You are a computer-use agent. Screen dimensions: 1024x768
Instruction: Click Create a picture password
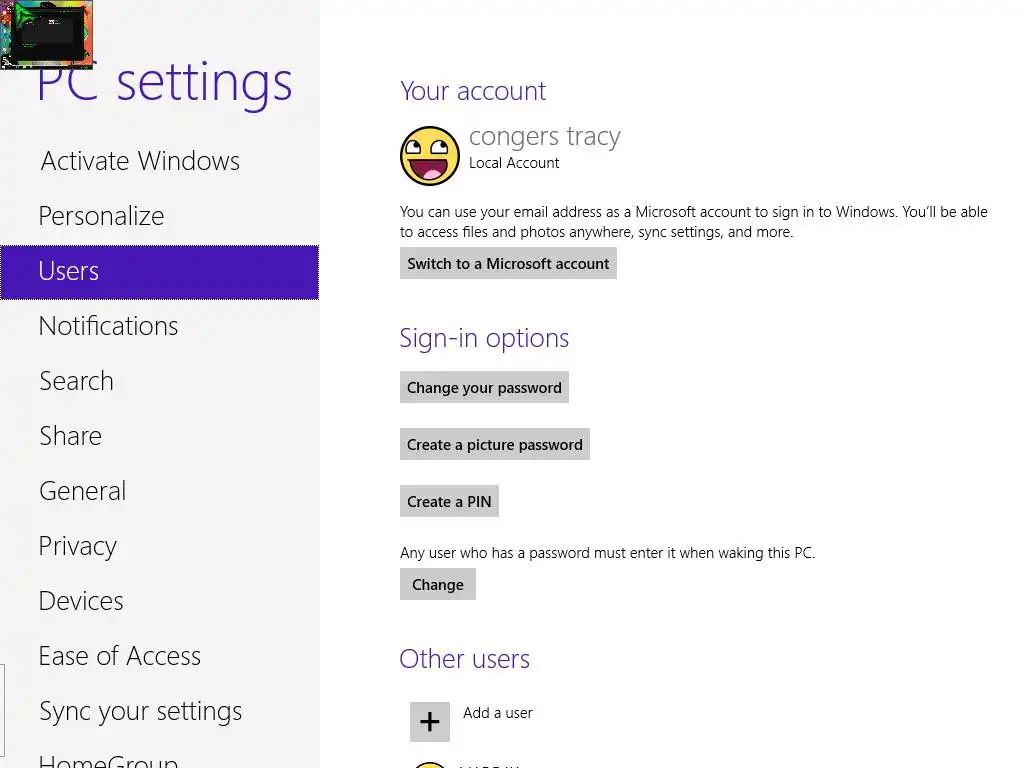pyautogui.click(x=494, y=444)
